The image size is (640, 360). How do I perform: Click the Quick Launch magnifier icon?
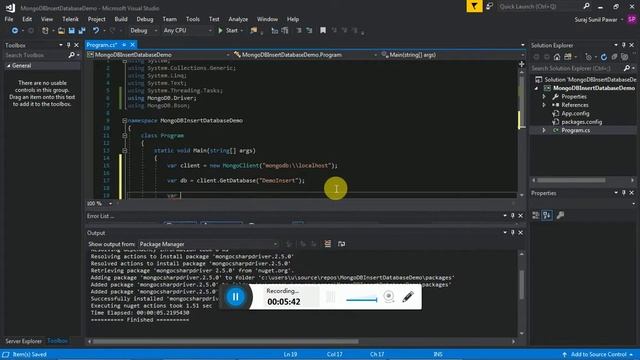point(587,6)
